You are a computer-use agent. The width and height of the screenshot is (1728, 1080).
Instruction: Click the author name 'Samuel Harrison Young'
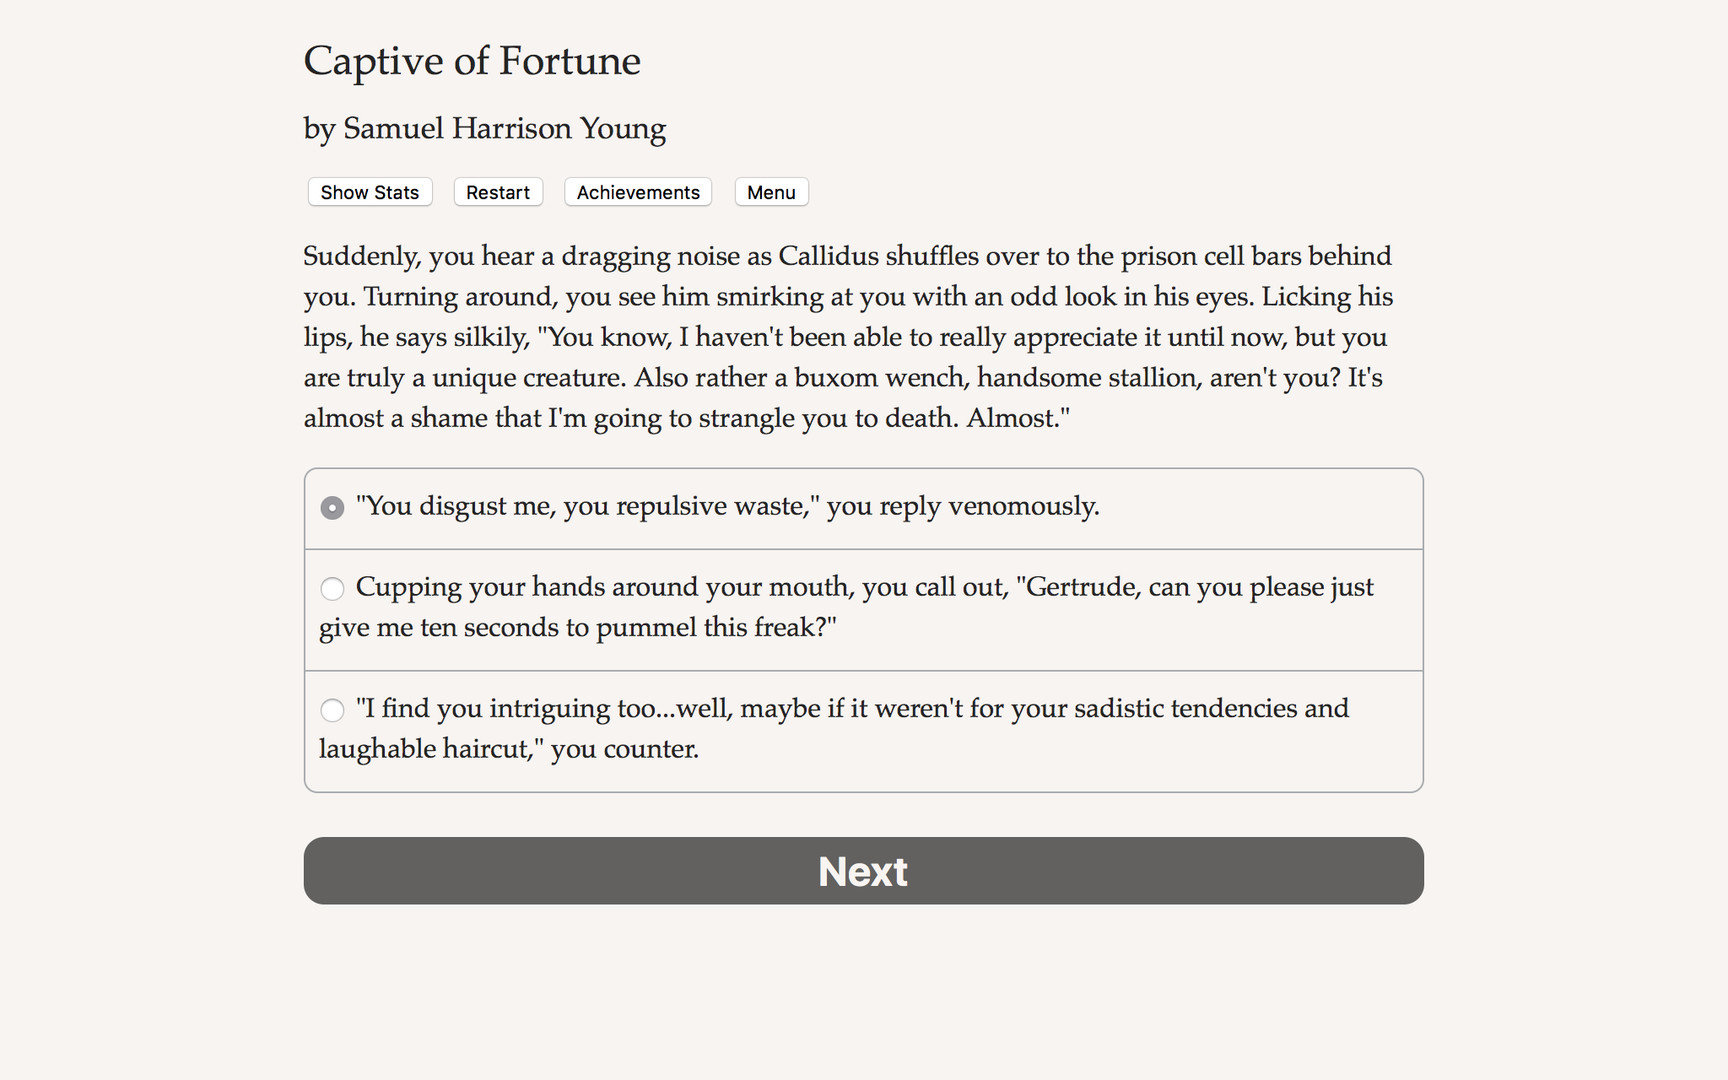[x=484, y=128]
